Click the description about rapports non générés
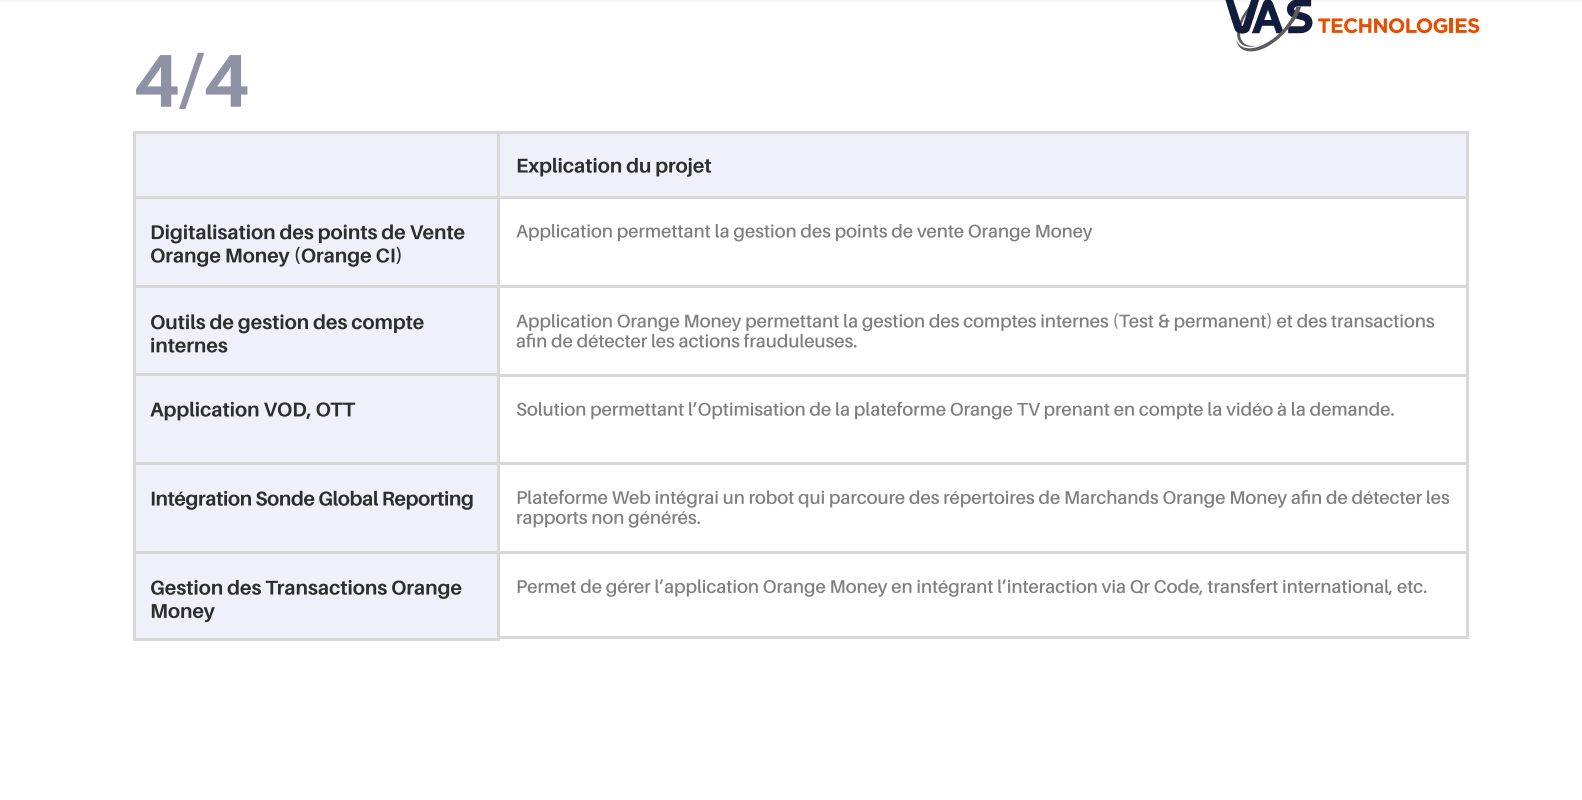The image size is (1582, 800). [982, 508]
